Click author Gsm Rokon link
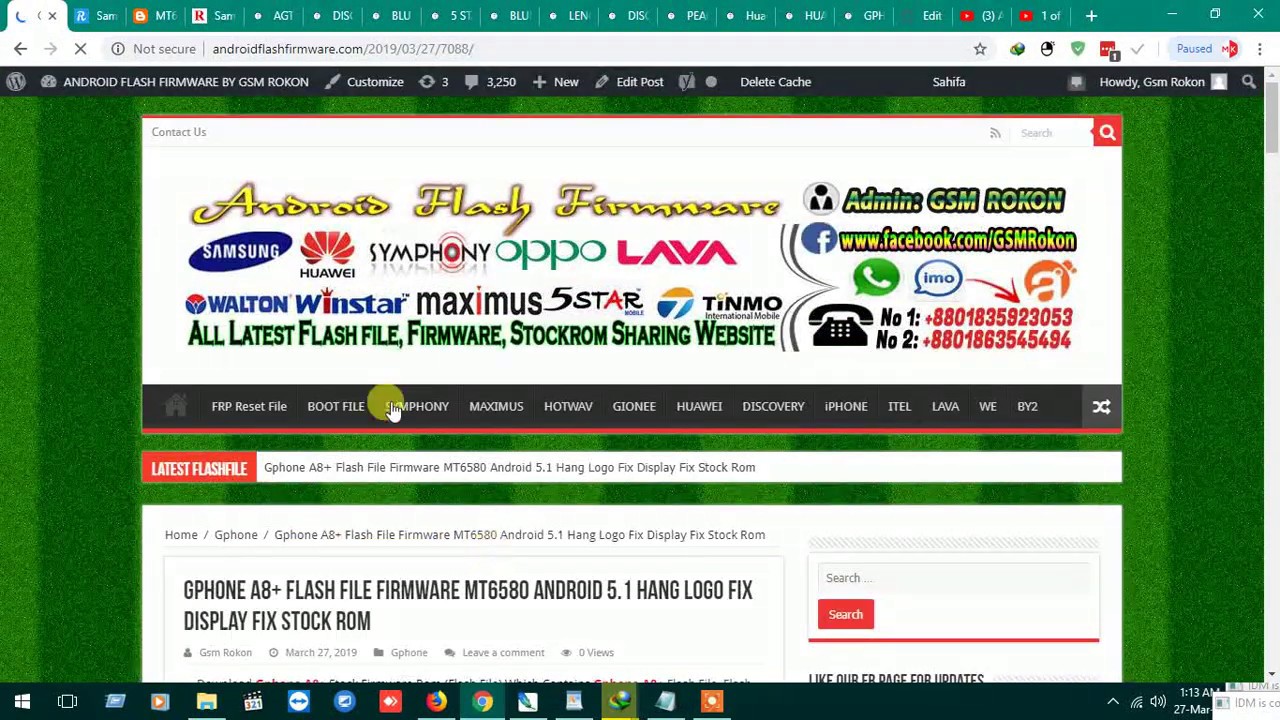This screenshot has height=720, width=1280. click(x=225, y=653)
